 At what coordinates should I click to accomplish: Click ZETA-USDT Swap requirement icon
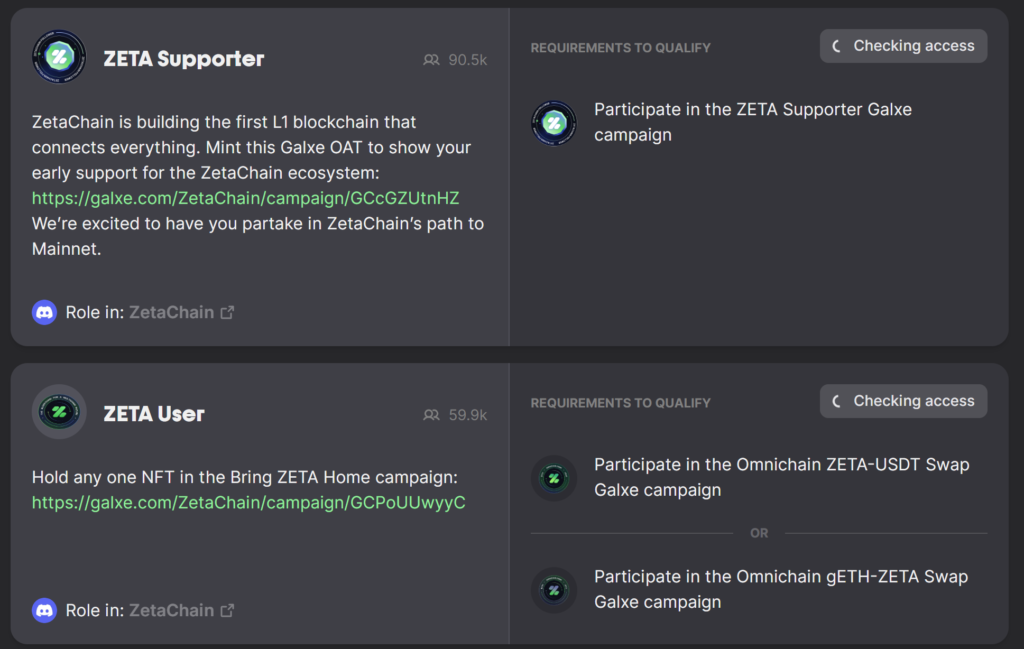point(554,478)
